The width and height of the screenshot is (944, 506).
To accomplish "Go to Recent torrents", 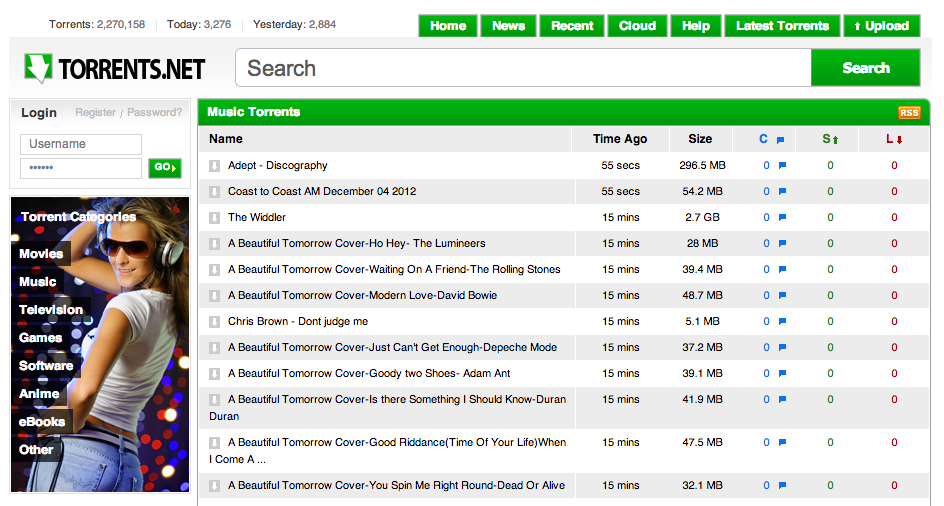I will 572,26.
